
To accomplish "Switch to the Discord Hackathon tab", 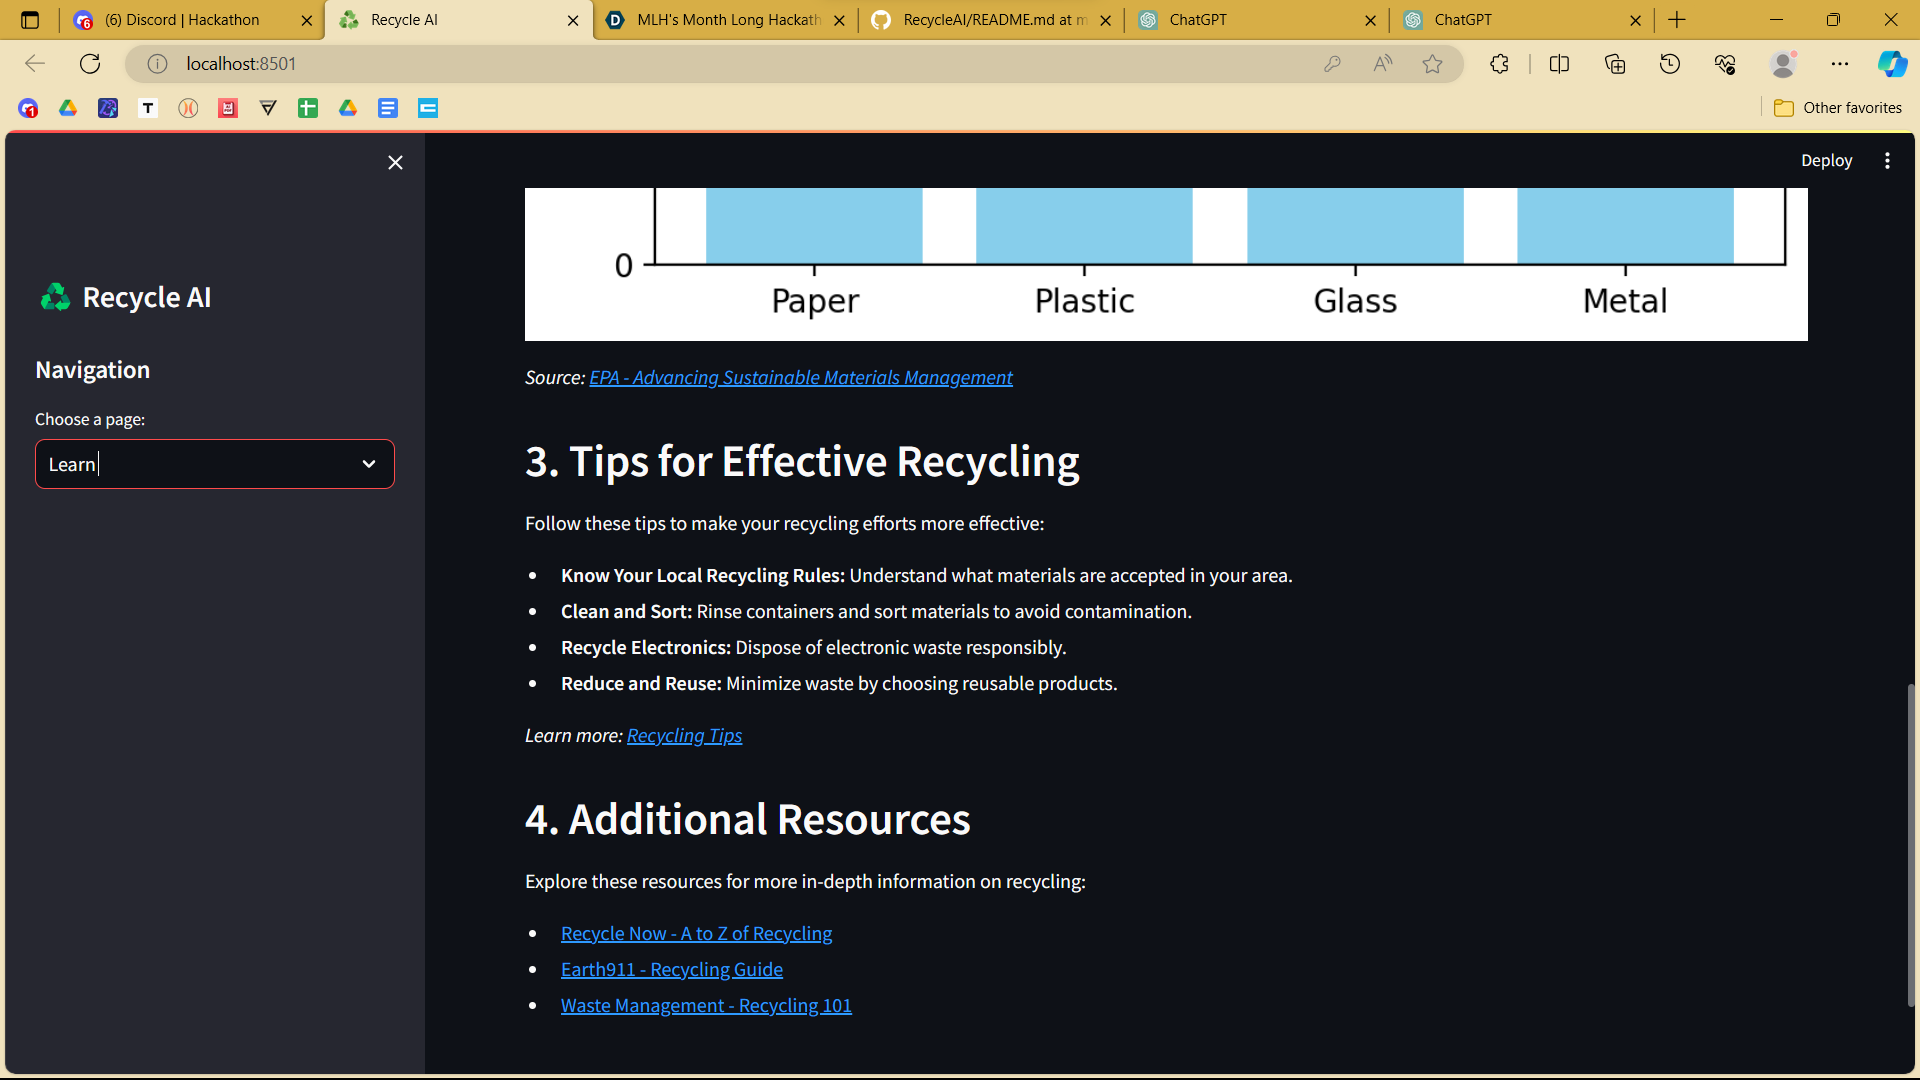I will (x=182, y=20).
